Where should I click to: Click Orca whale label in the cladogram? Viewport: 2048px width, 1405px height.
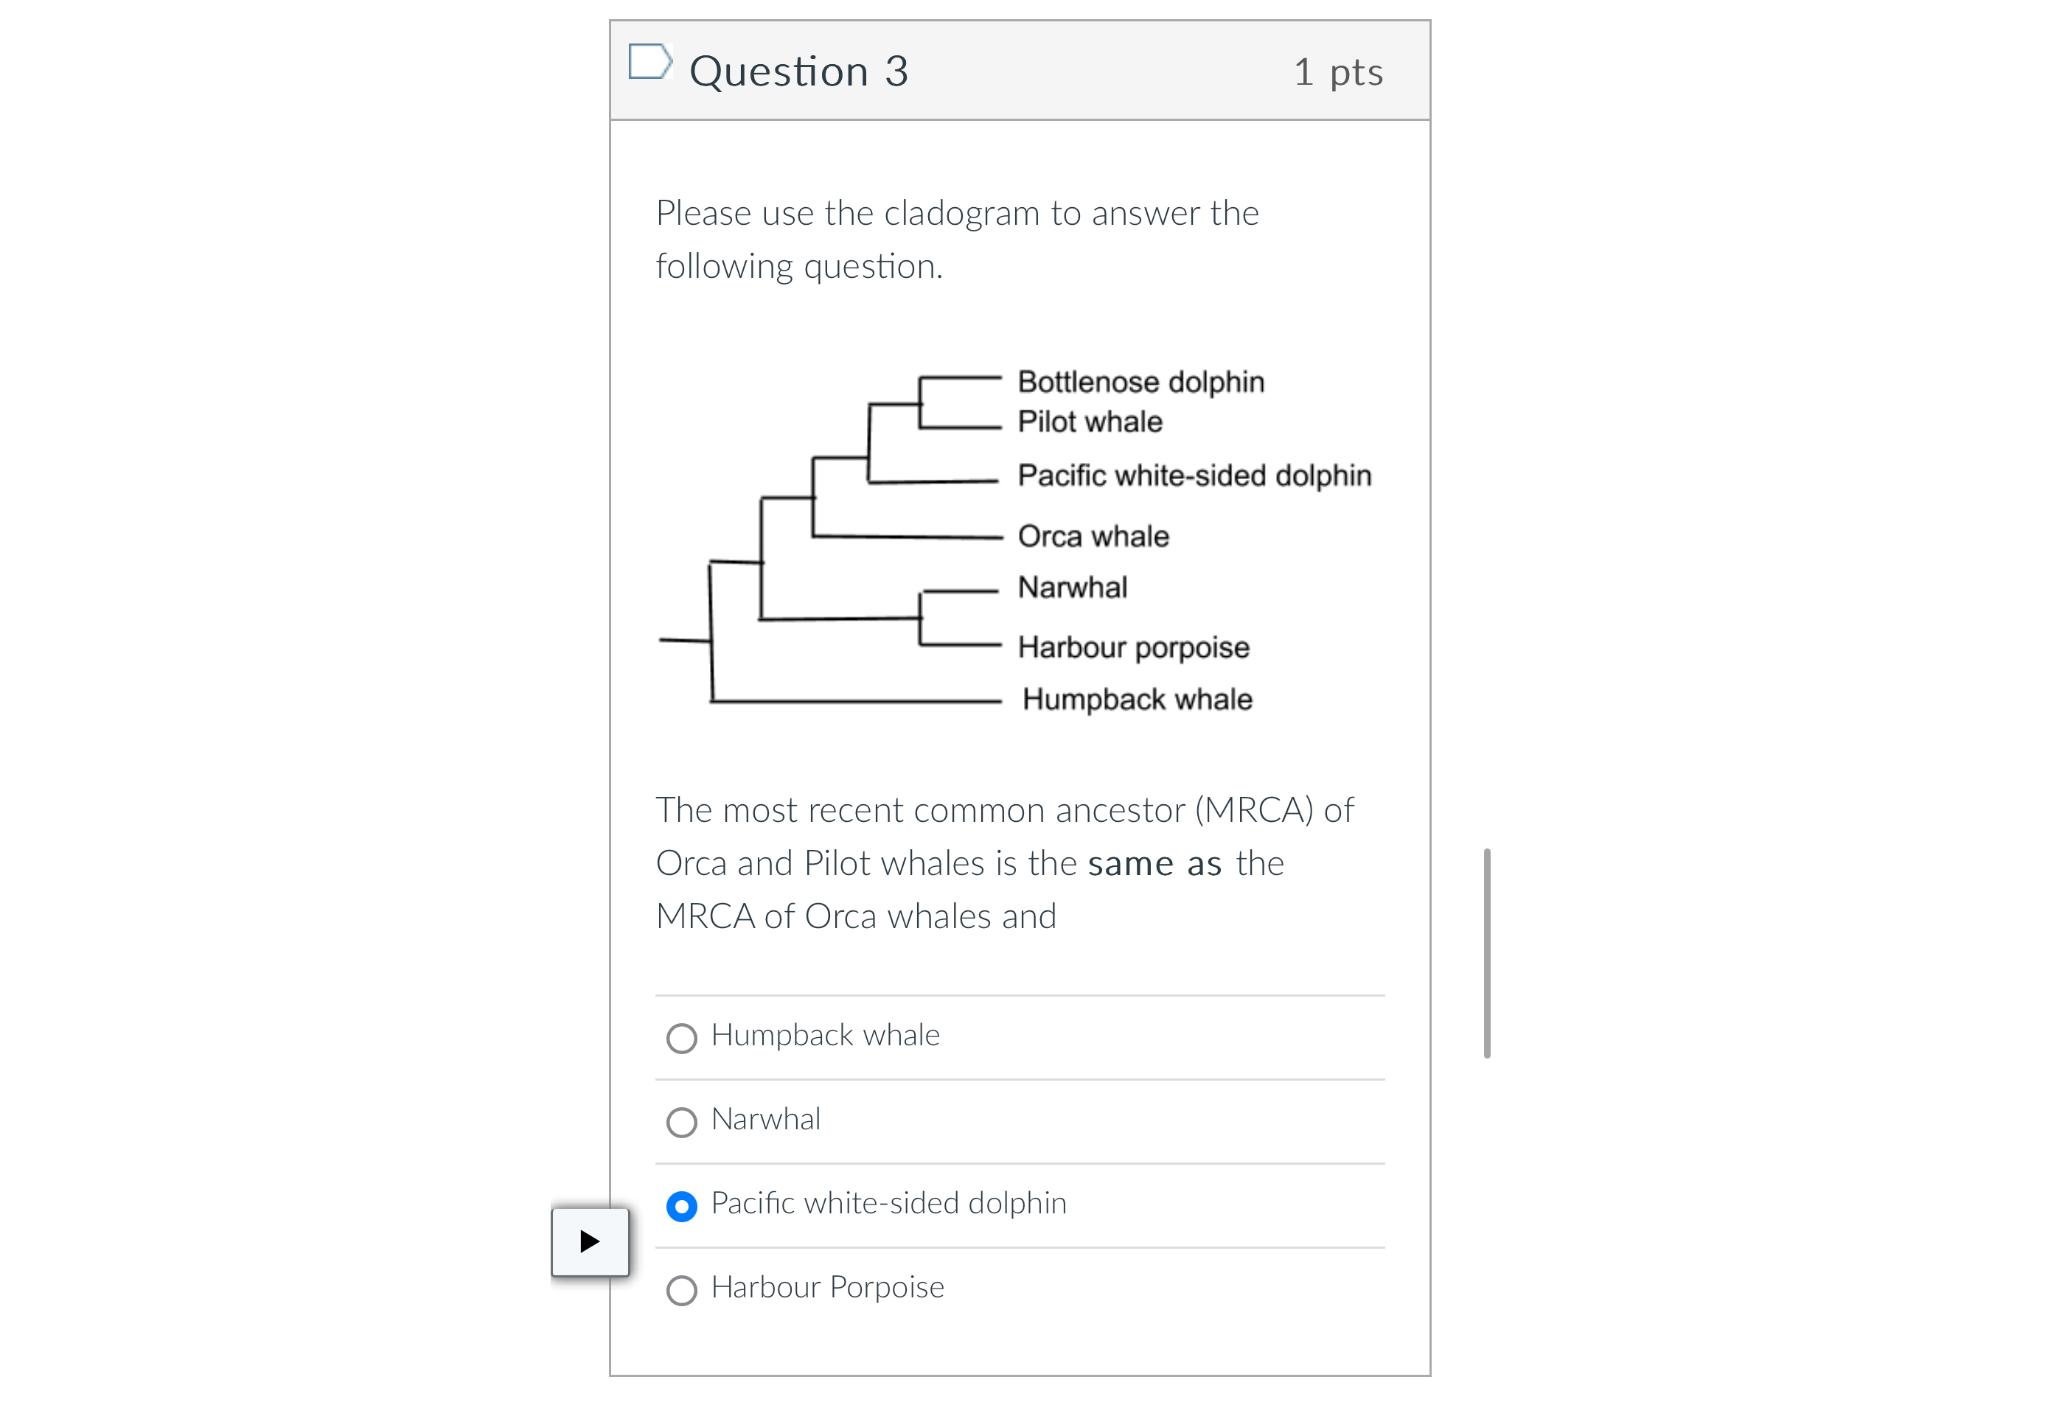pos(1093,535)
